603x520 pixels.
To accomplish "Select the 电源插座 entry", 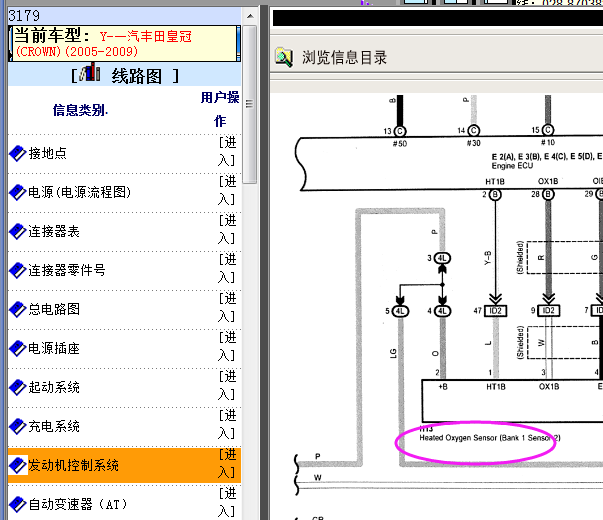I will click(54, 348).
